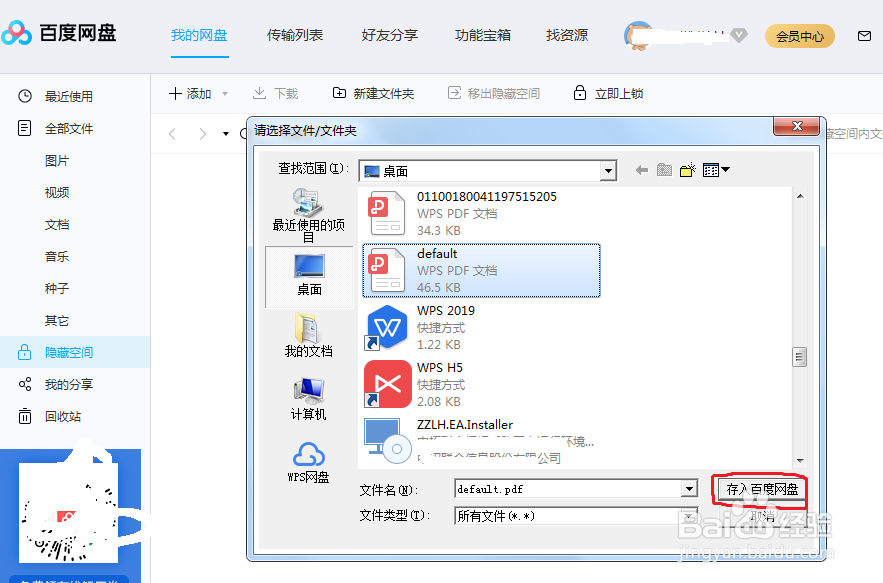Viewport: 883px width, 583px height.
Task: Click the 添加 button
Action: click(190, 94)
